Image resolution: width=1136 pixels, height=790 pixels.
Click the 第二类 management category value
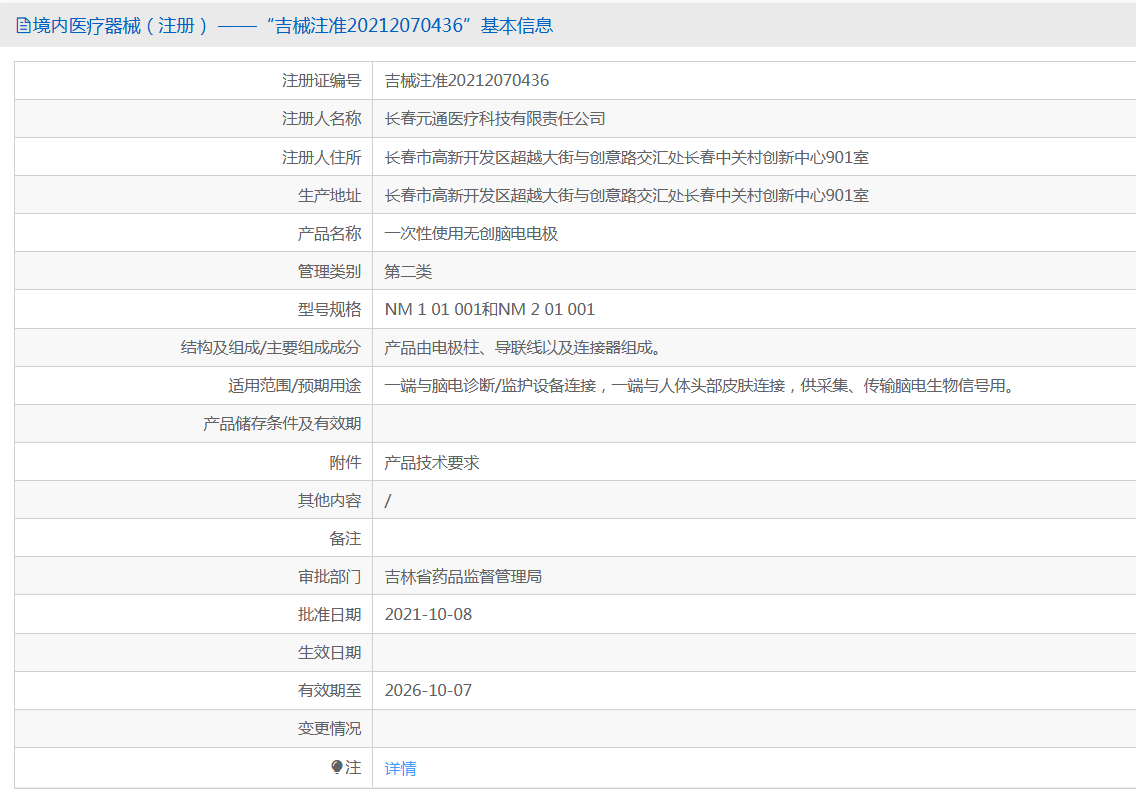tap(409, 272)
